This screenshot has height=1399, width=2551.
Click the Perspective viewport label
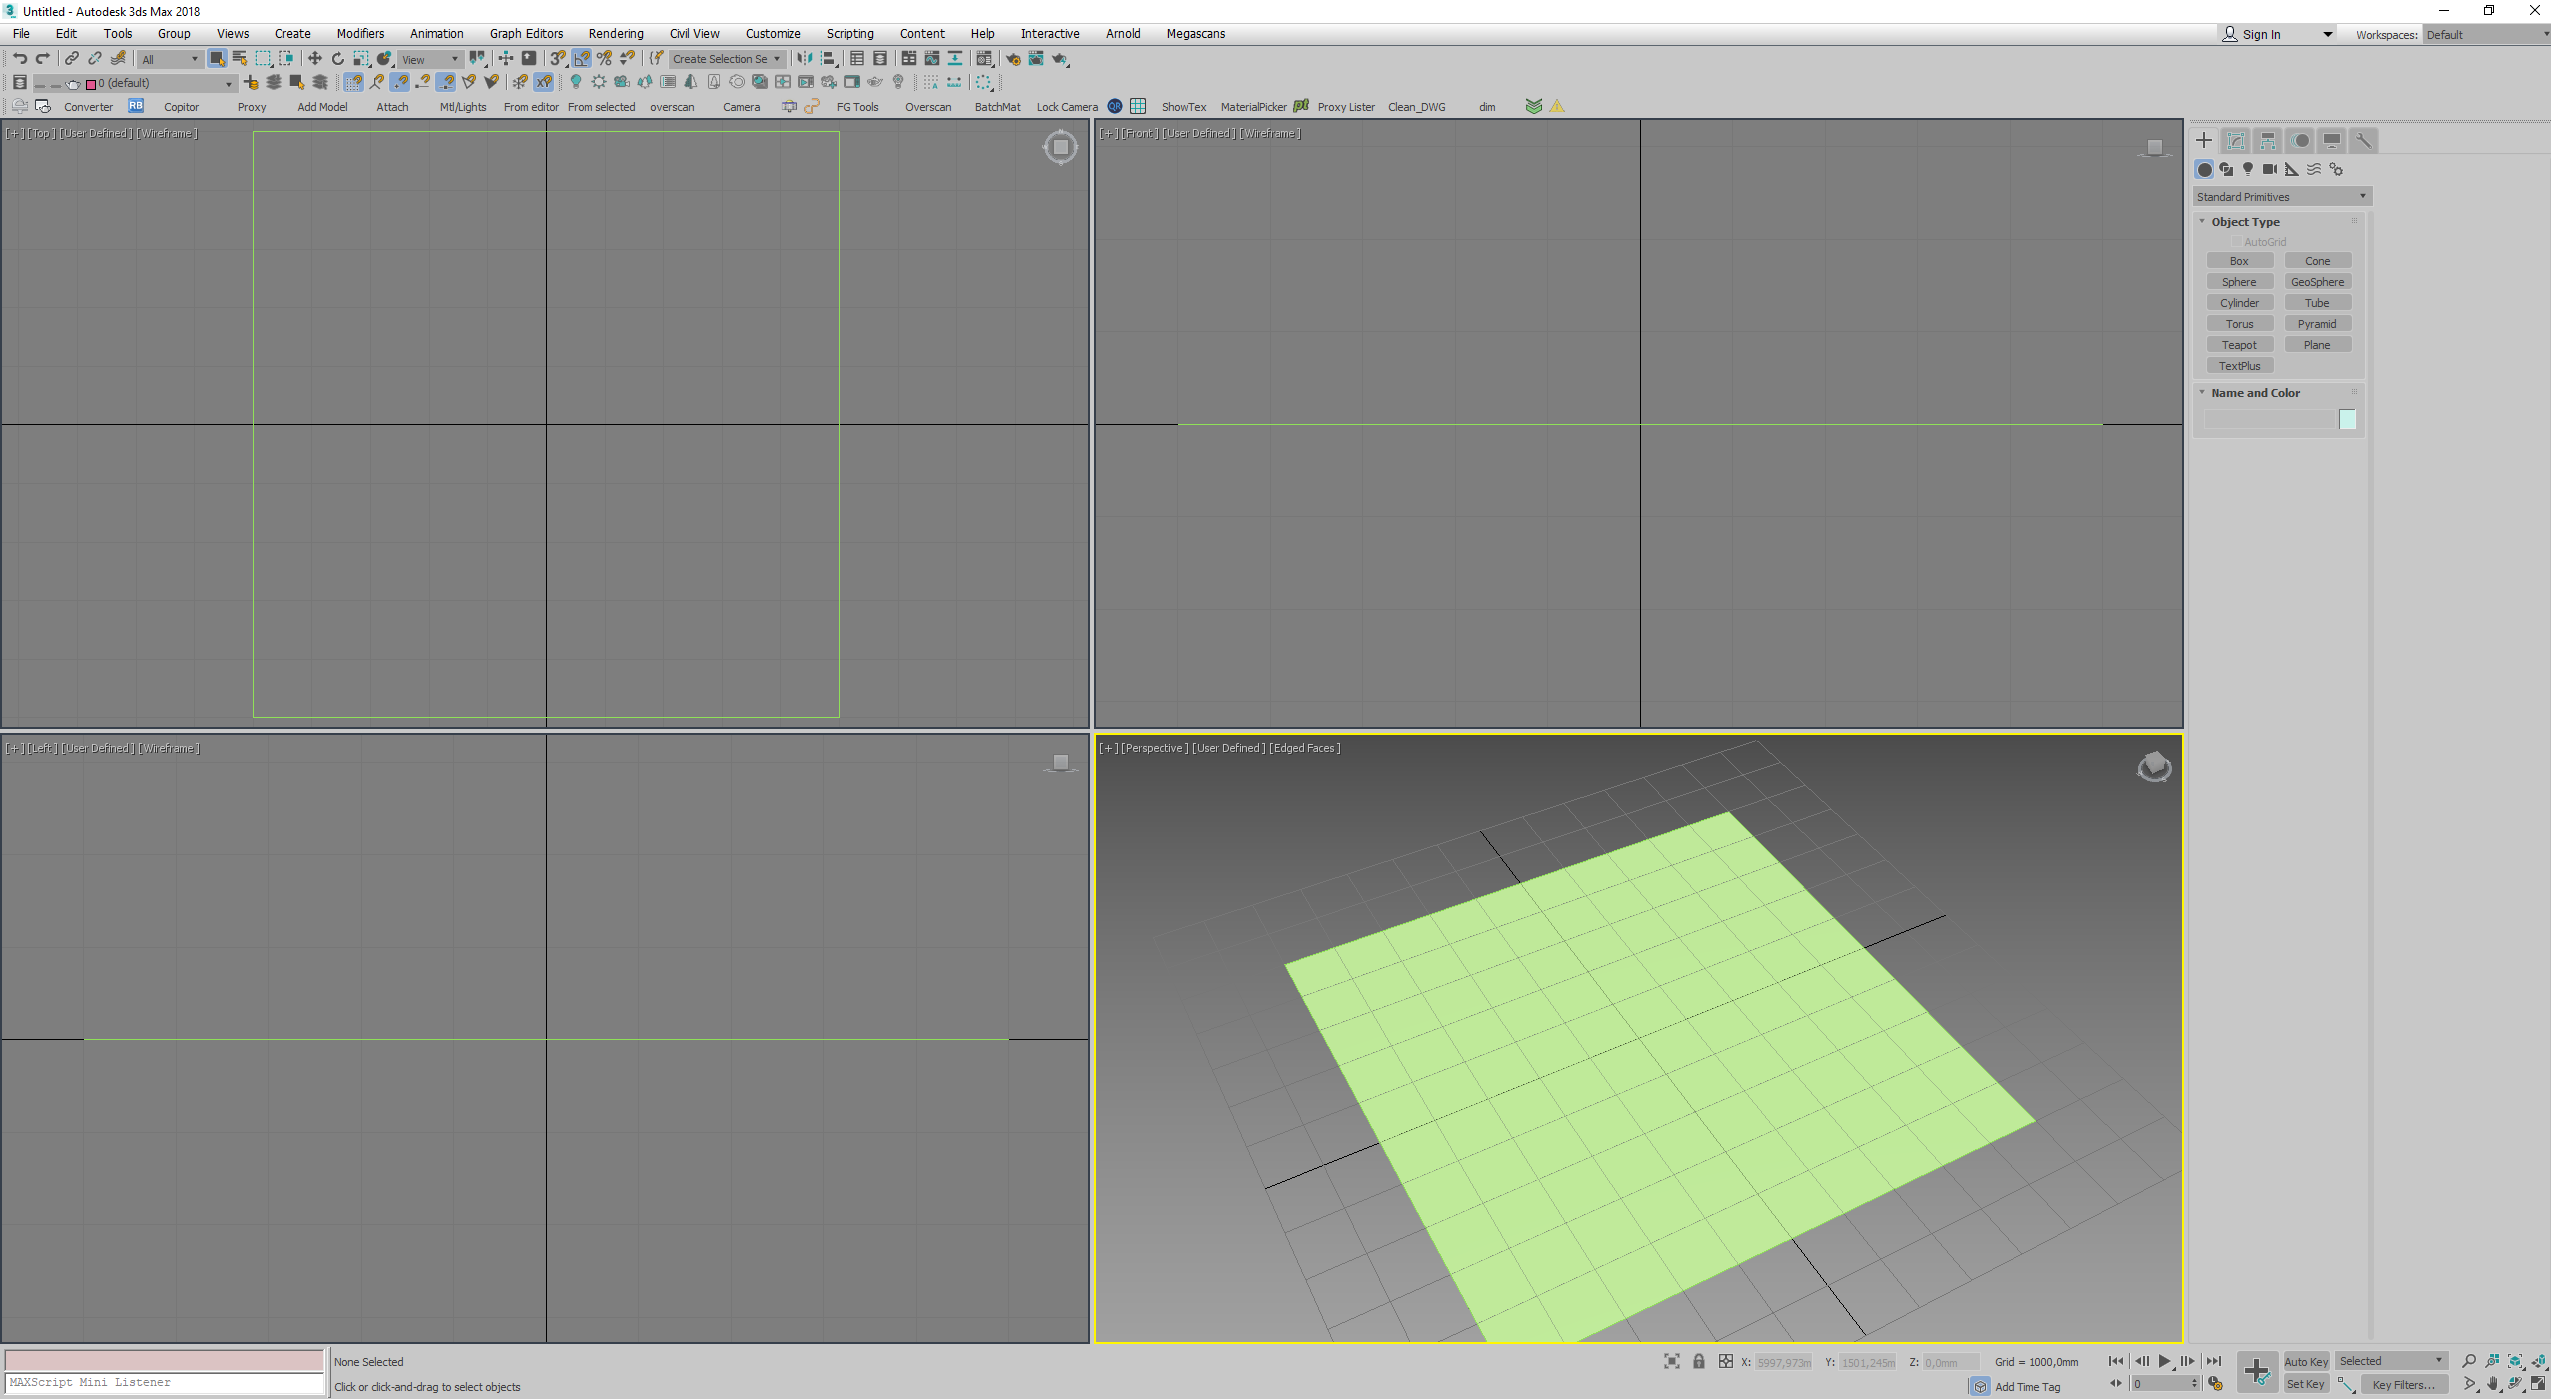[1154, 748]
